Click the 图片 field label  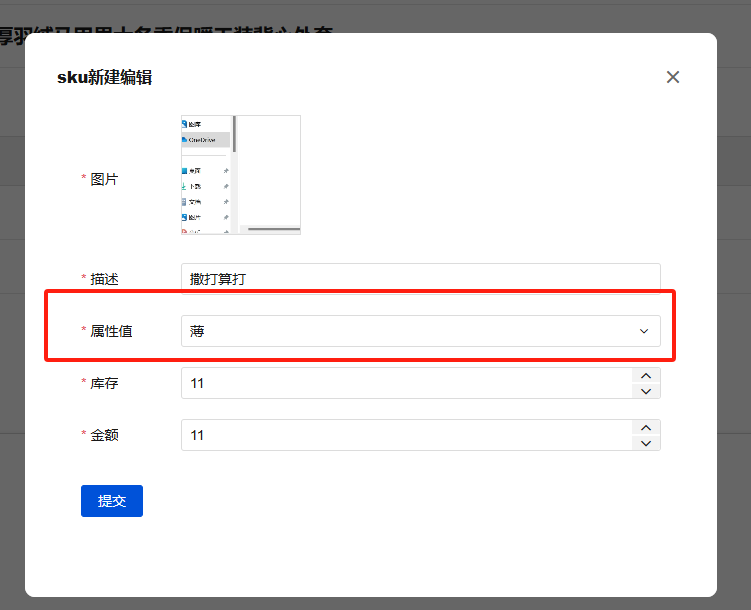[x=104, y=179]
